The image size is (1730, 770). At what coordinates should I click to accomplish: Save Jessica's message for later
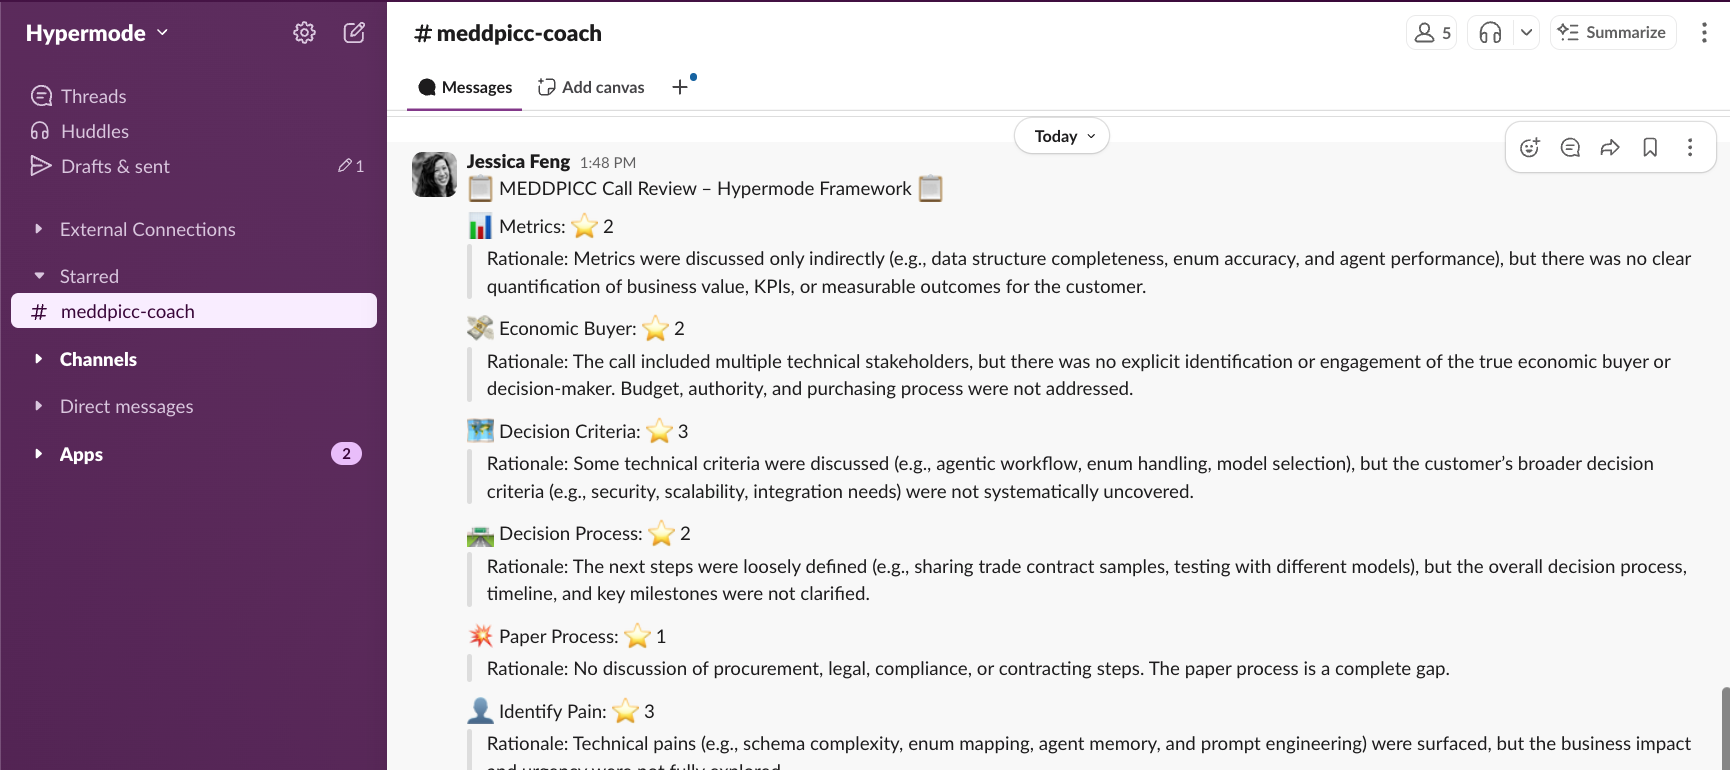click(x=1650, y=147)
